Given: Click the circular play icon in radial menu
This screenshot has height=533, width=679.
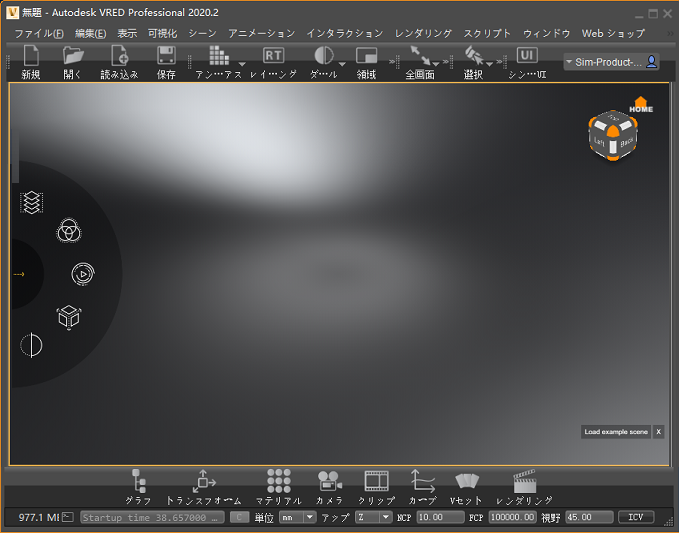Looking at the screenshot, I should pyautogui.click(x=83, y=274).
